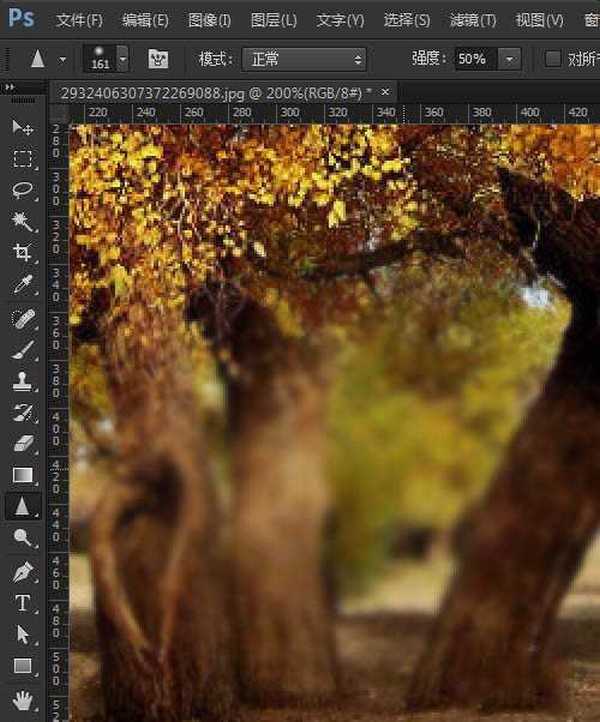Switch to the Clone Stamp tool
Viewport: 600px width, 722px height.
pos(22,381)
